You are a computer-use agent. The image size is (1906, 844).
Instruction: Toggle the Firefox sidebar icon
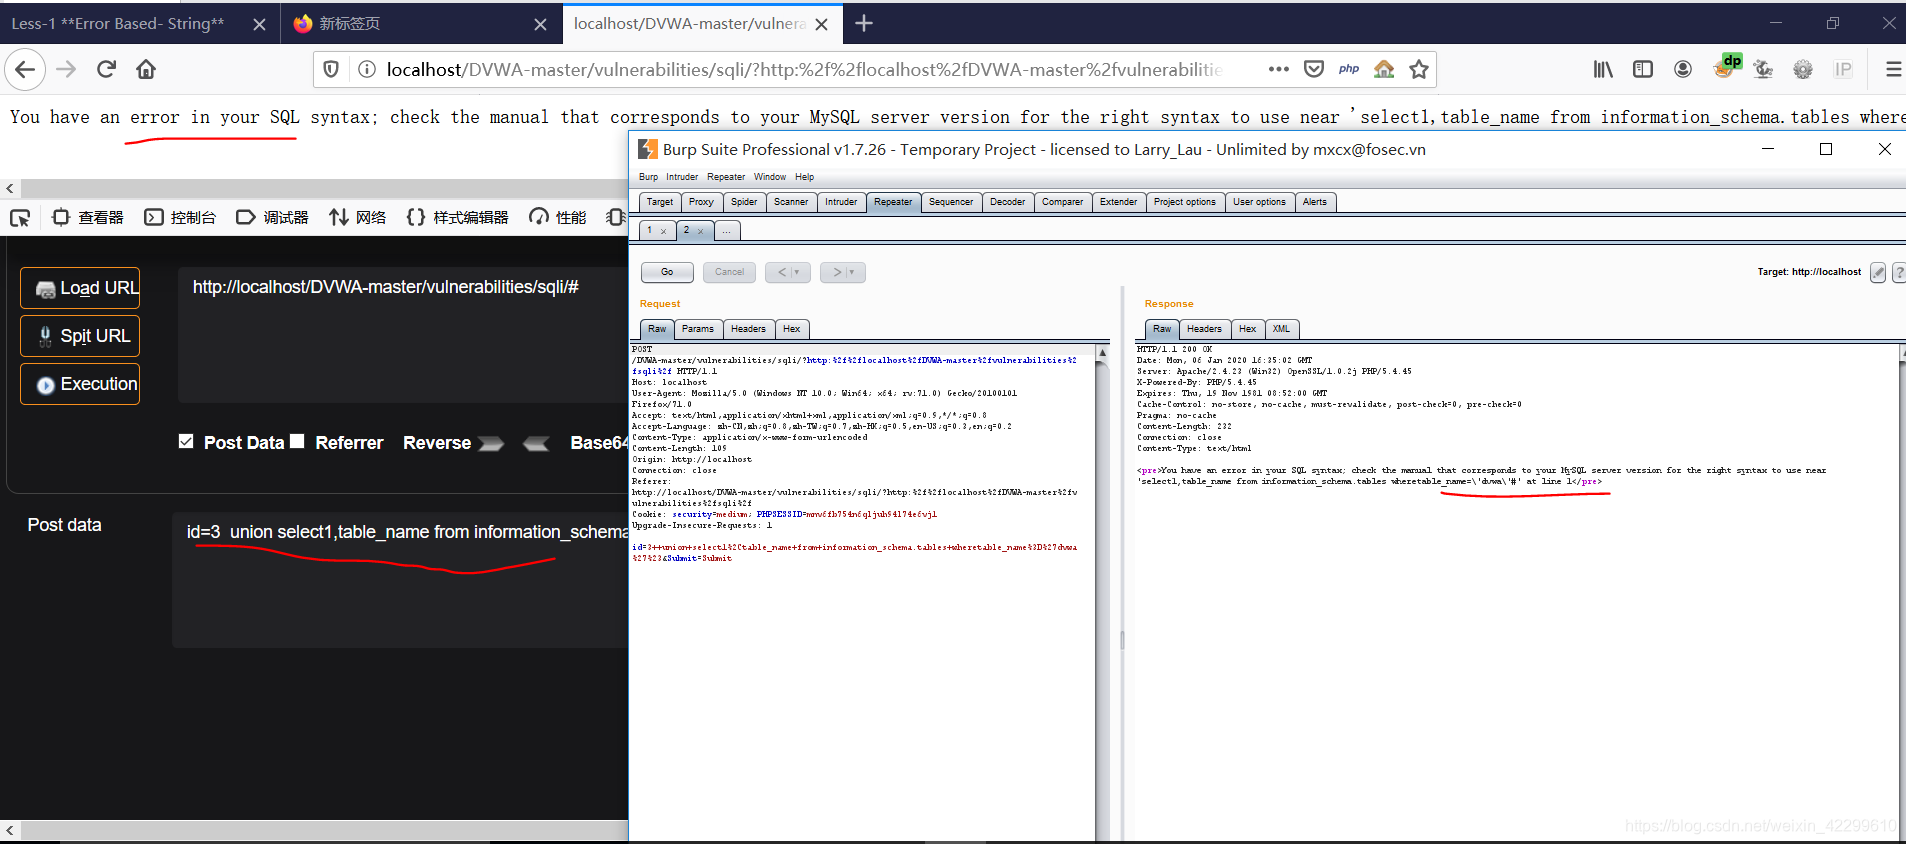(1643, 69)
